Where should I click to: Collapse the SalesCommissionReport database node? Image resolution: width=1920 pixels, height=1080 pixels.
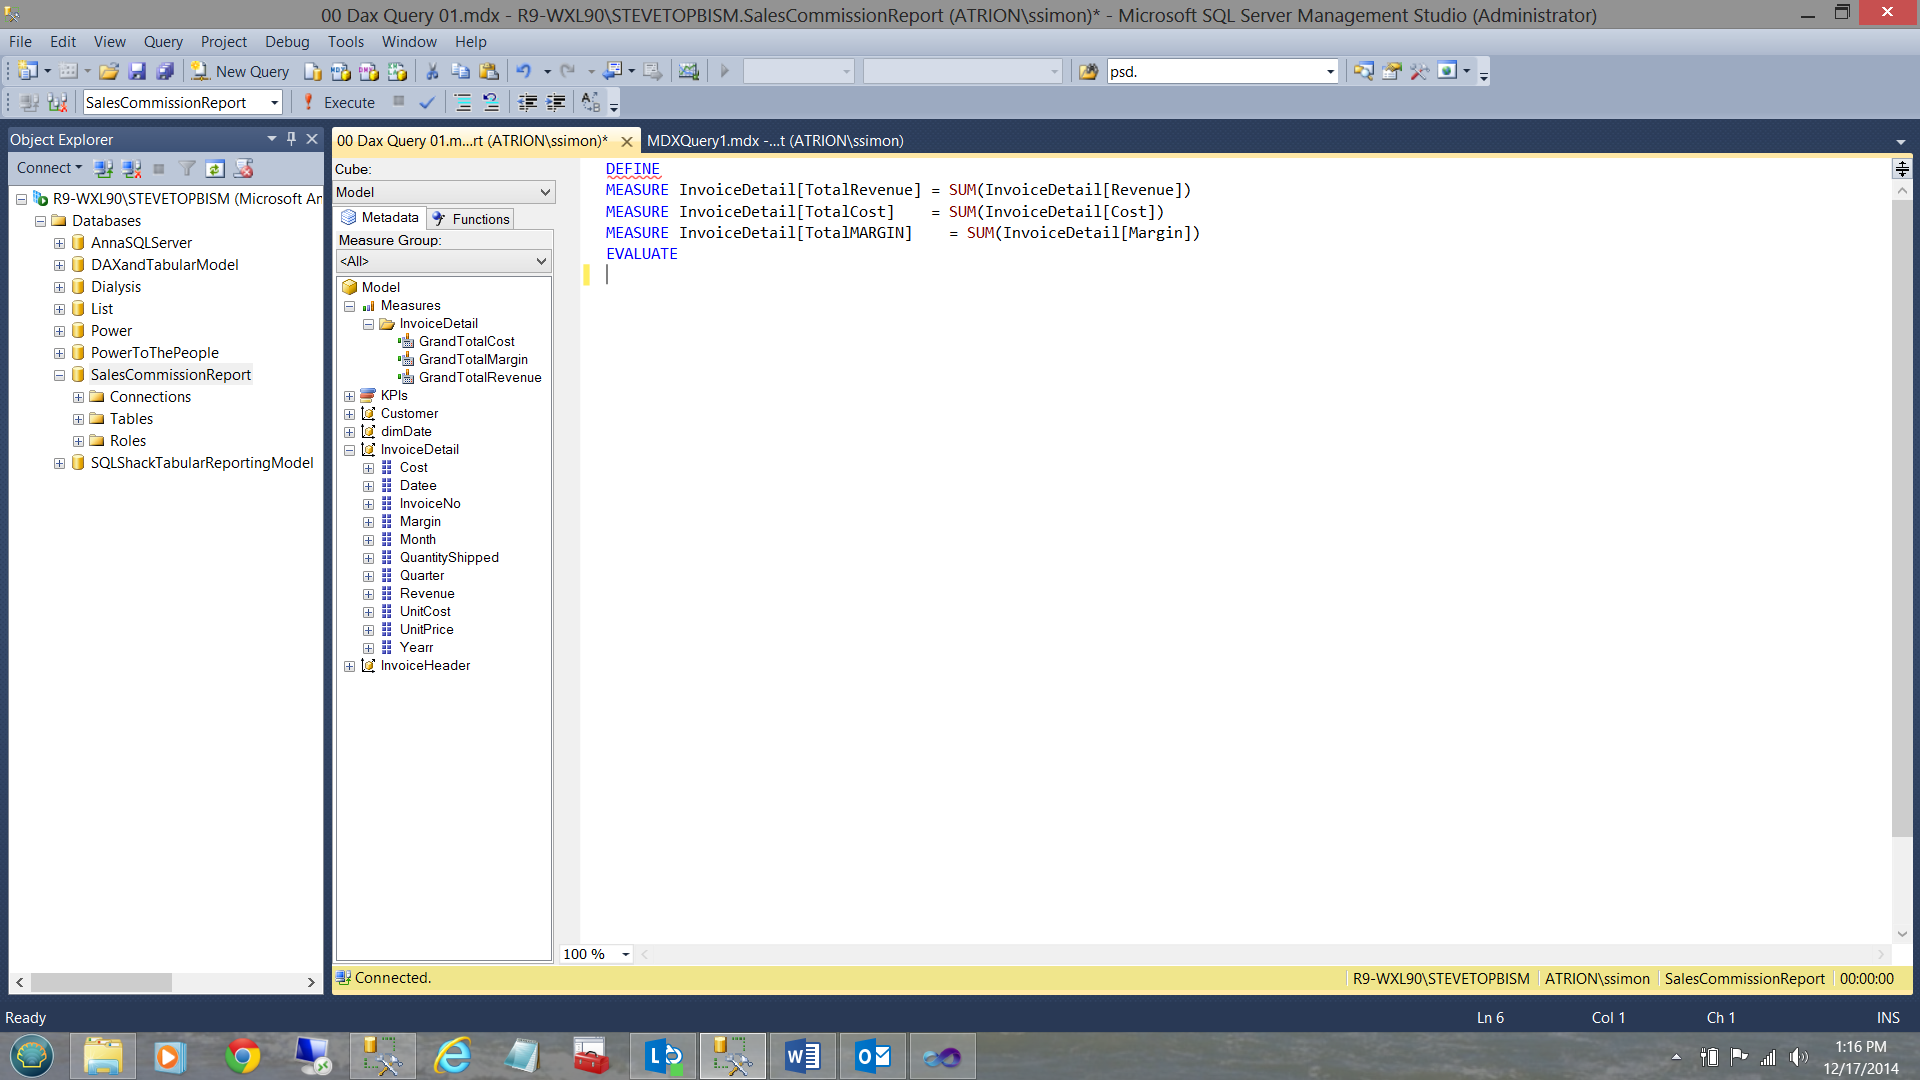point(59,375)
